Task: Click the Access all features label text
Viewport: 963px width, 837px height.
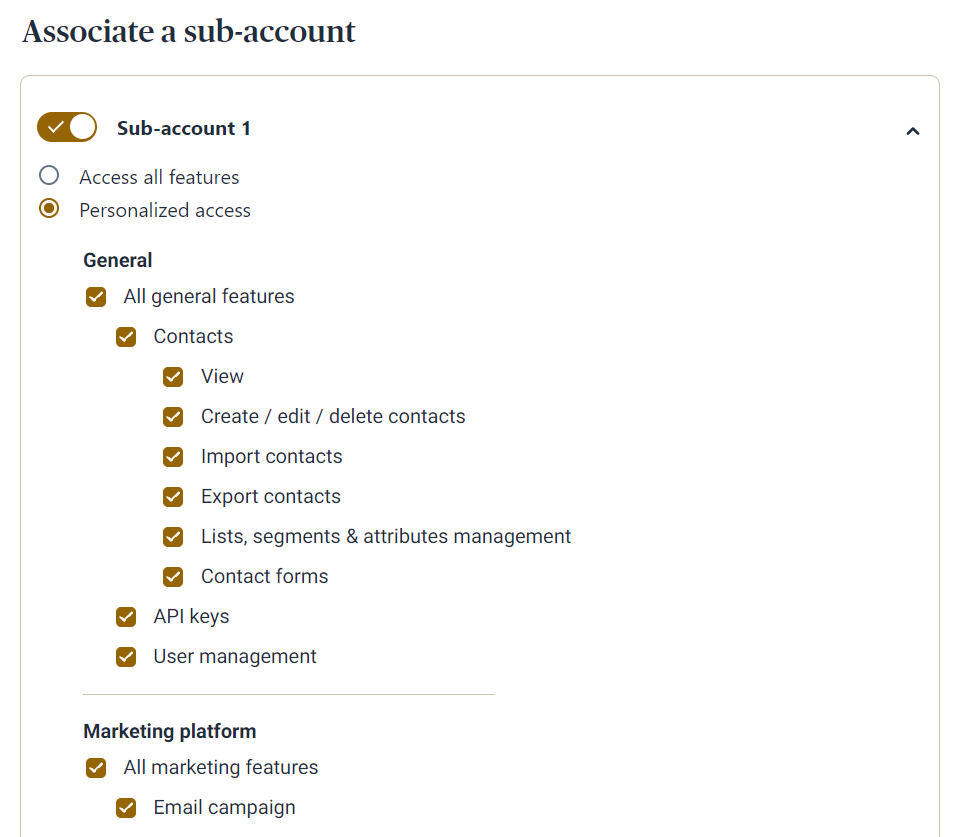Action: click(159, 177)
